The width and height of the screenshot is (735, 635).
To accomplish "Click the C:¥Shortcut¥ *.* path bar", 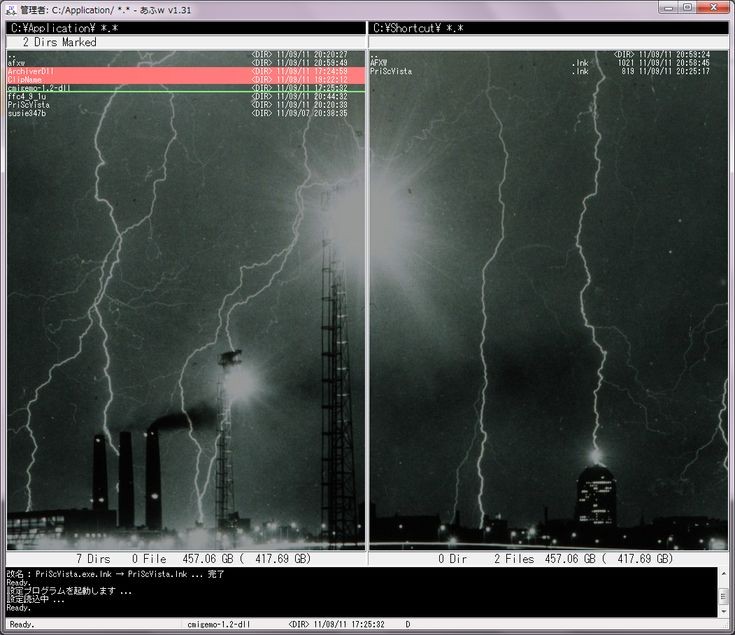I will pyautogui.click(x=548, y=28).
